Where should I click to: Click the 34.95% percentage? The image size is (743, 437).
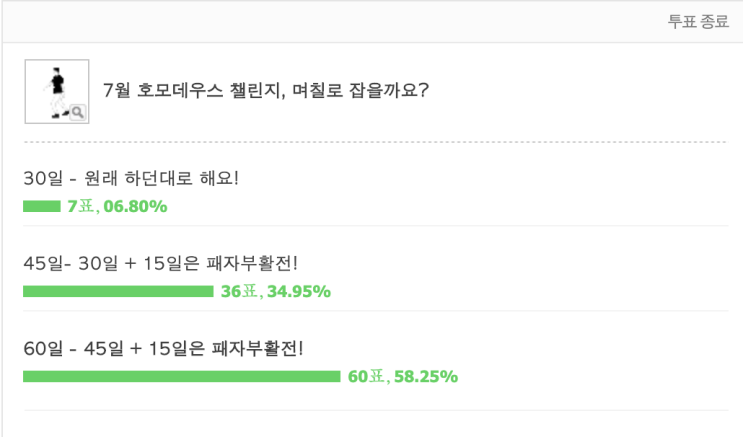298,292
